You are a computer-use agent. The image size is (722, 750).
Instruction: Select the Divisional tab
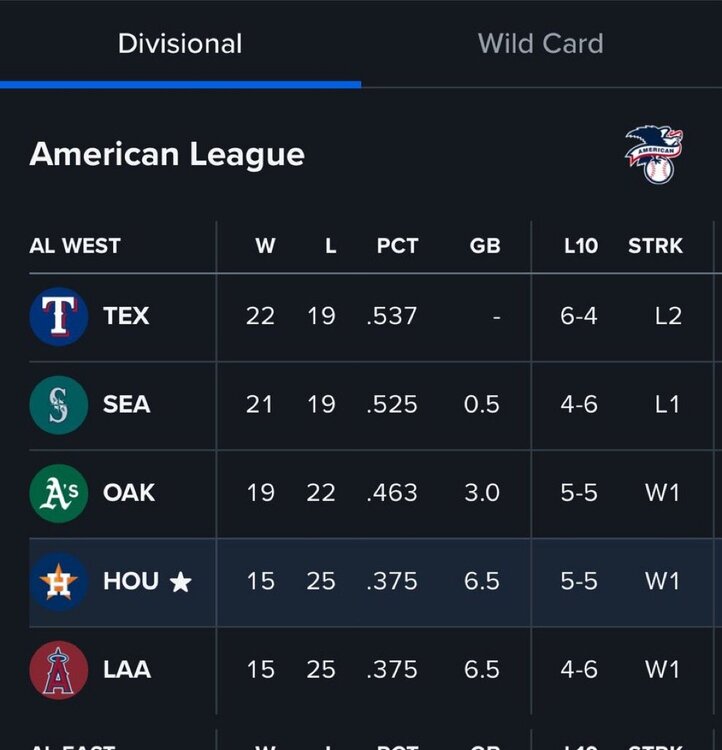click(180, 44)
